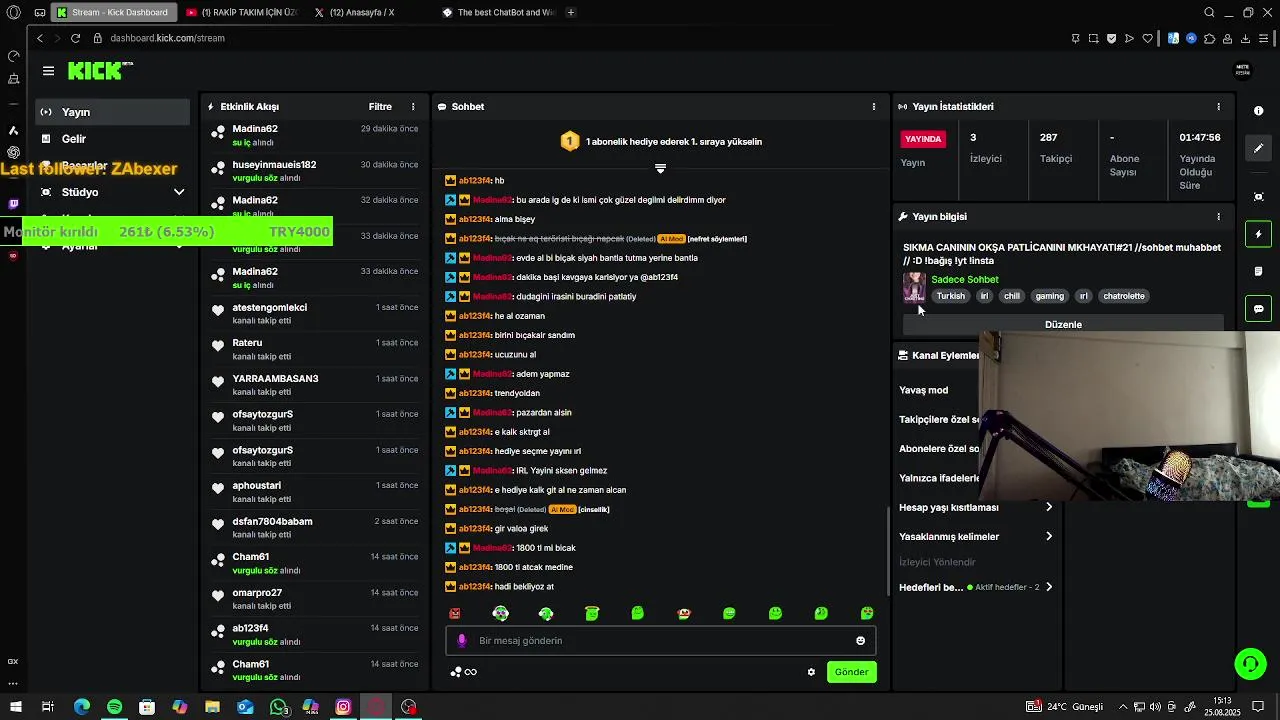Insert the red angry emote
Viewport: 1280px width, 720px height.
pos(455,613)
